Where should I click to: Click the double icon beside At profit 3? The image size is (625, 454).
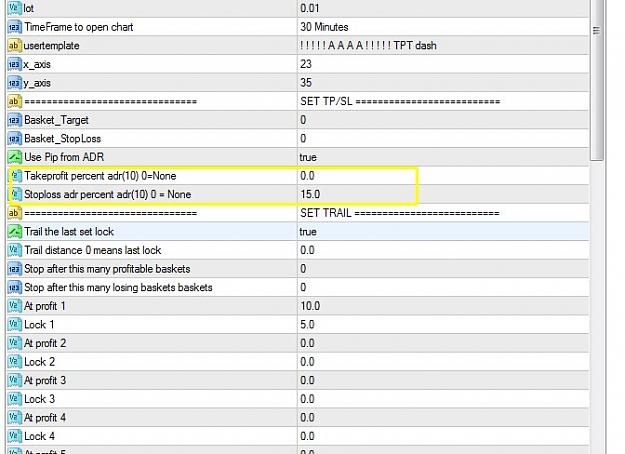[x=14, y=380]
